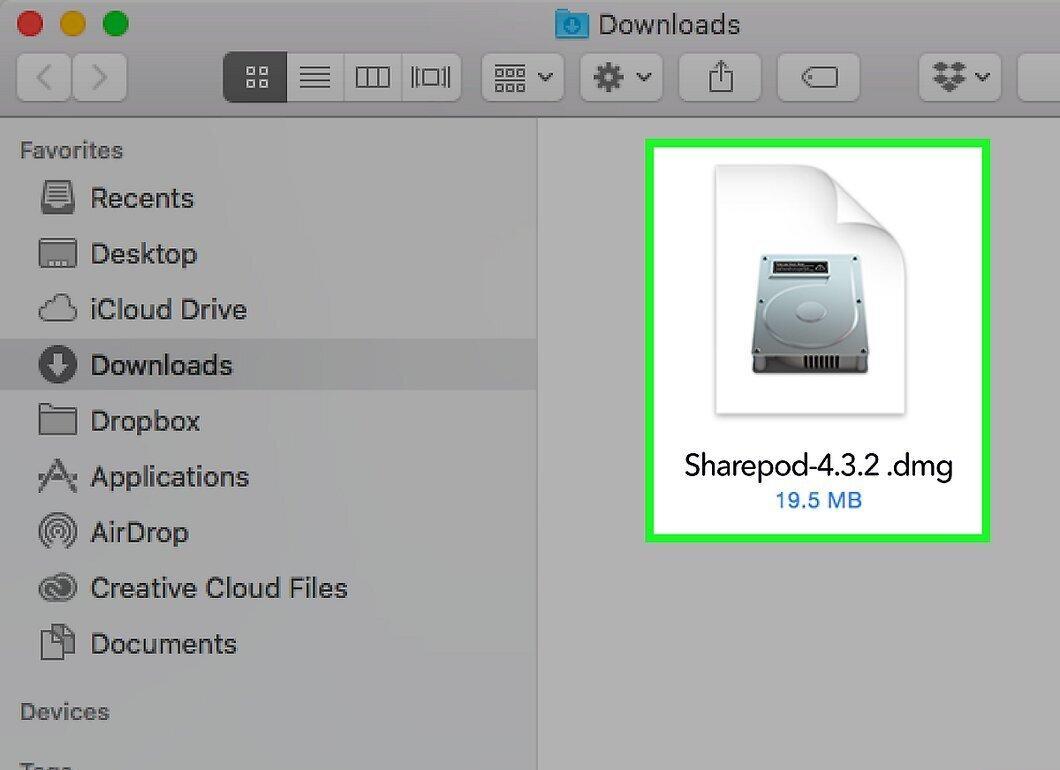Select the Sharepod-4.3.2 .dmg file
Image resolution: width=1060 pixels, height=770 pixels.
point(817,340)
